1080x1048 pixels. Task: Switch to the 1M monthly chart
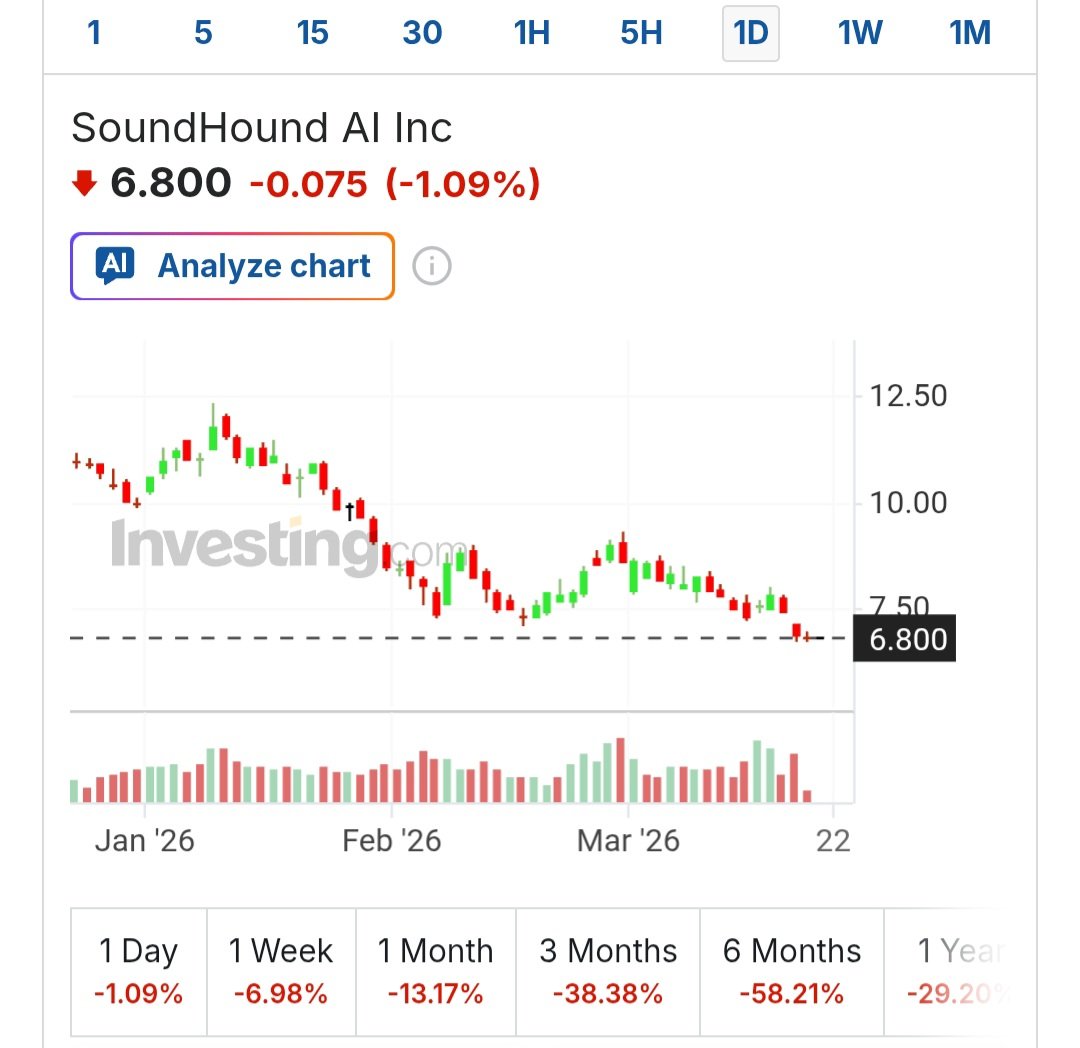pyautogui.click(x=968, y=33)
